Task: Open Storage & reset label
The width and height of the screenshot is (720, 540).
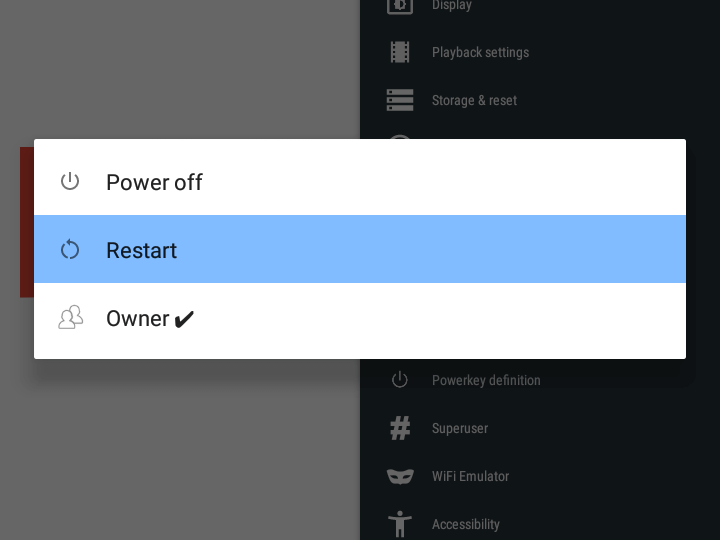Action: tap(474, 100)
